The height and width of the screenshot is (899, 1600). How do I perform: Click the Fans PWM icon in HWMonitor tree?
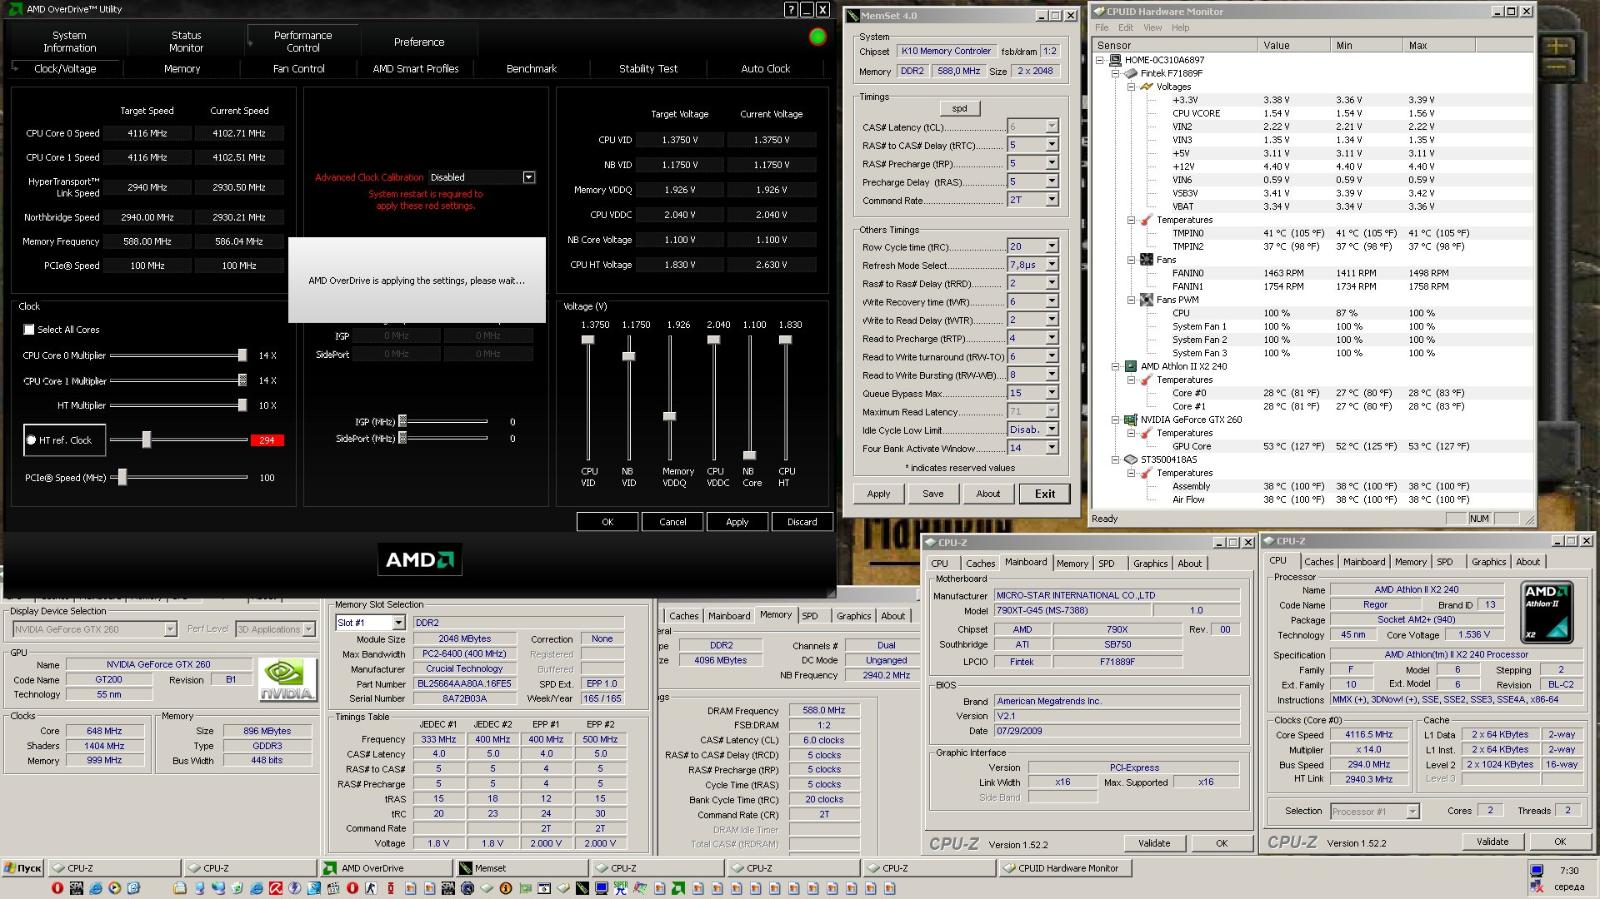[x=1147, y=300]
